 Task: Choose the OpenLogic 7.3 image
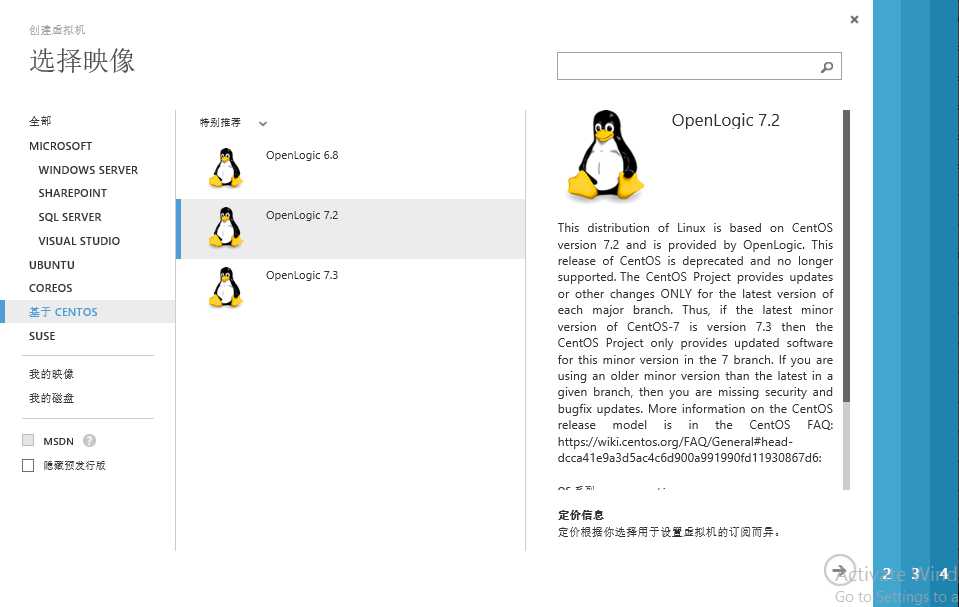click(350, 288)
